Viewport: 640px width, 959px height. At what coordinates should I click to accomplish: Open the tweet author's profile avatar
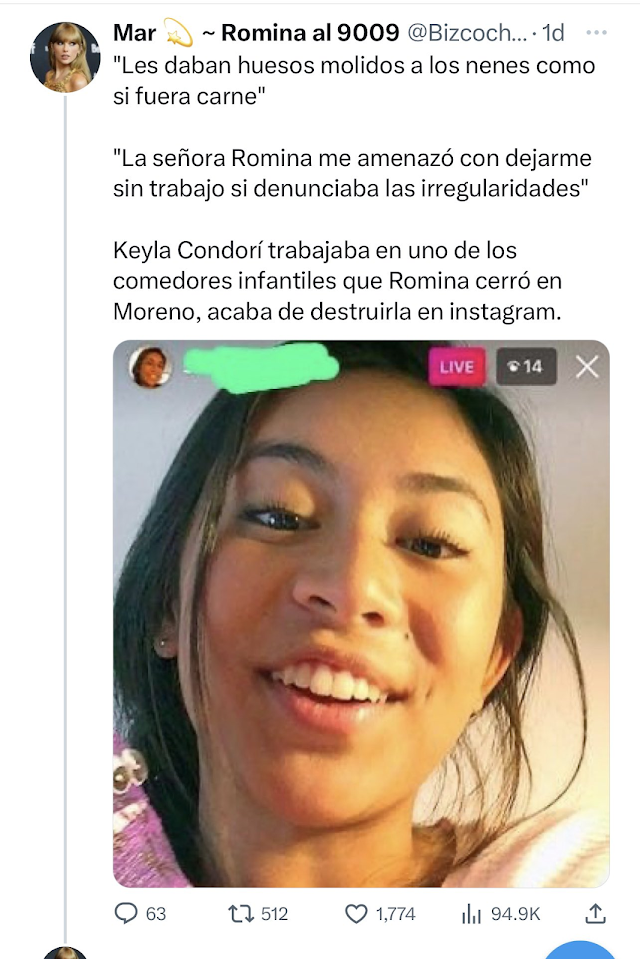65,57
